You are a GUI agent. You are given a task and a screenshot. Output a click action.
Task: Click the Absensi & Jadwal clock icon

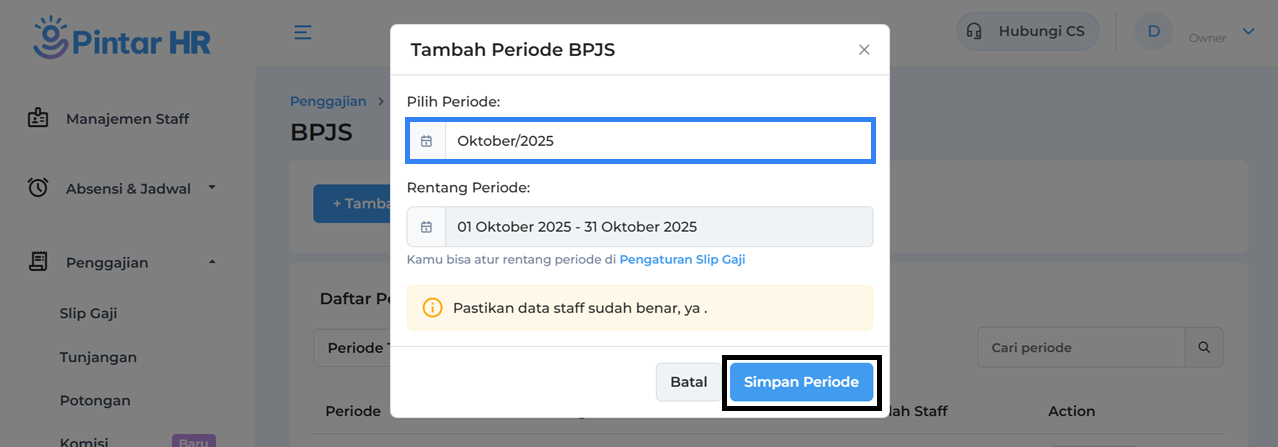38,188
